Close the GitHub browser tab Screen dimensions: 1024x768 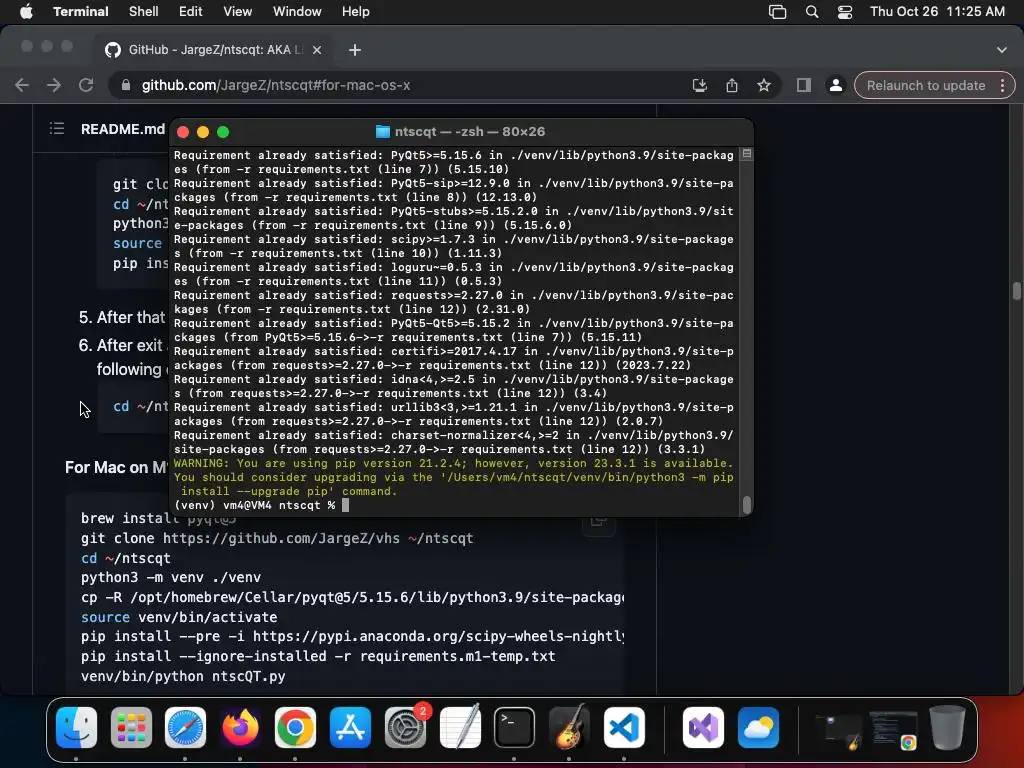[317, 50]
